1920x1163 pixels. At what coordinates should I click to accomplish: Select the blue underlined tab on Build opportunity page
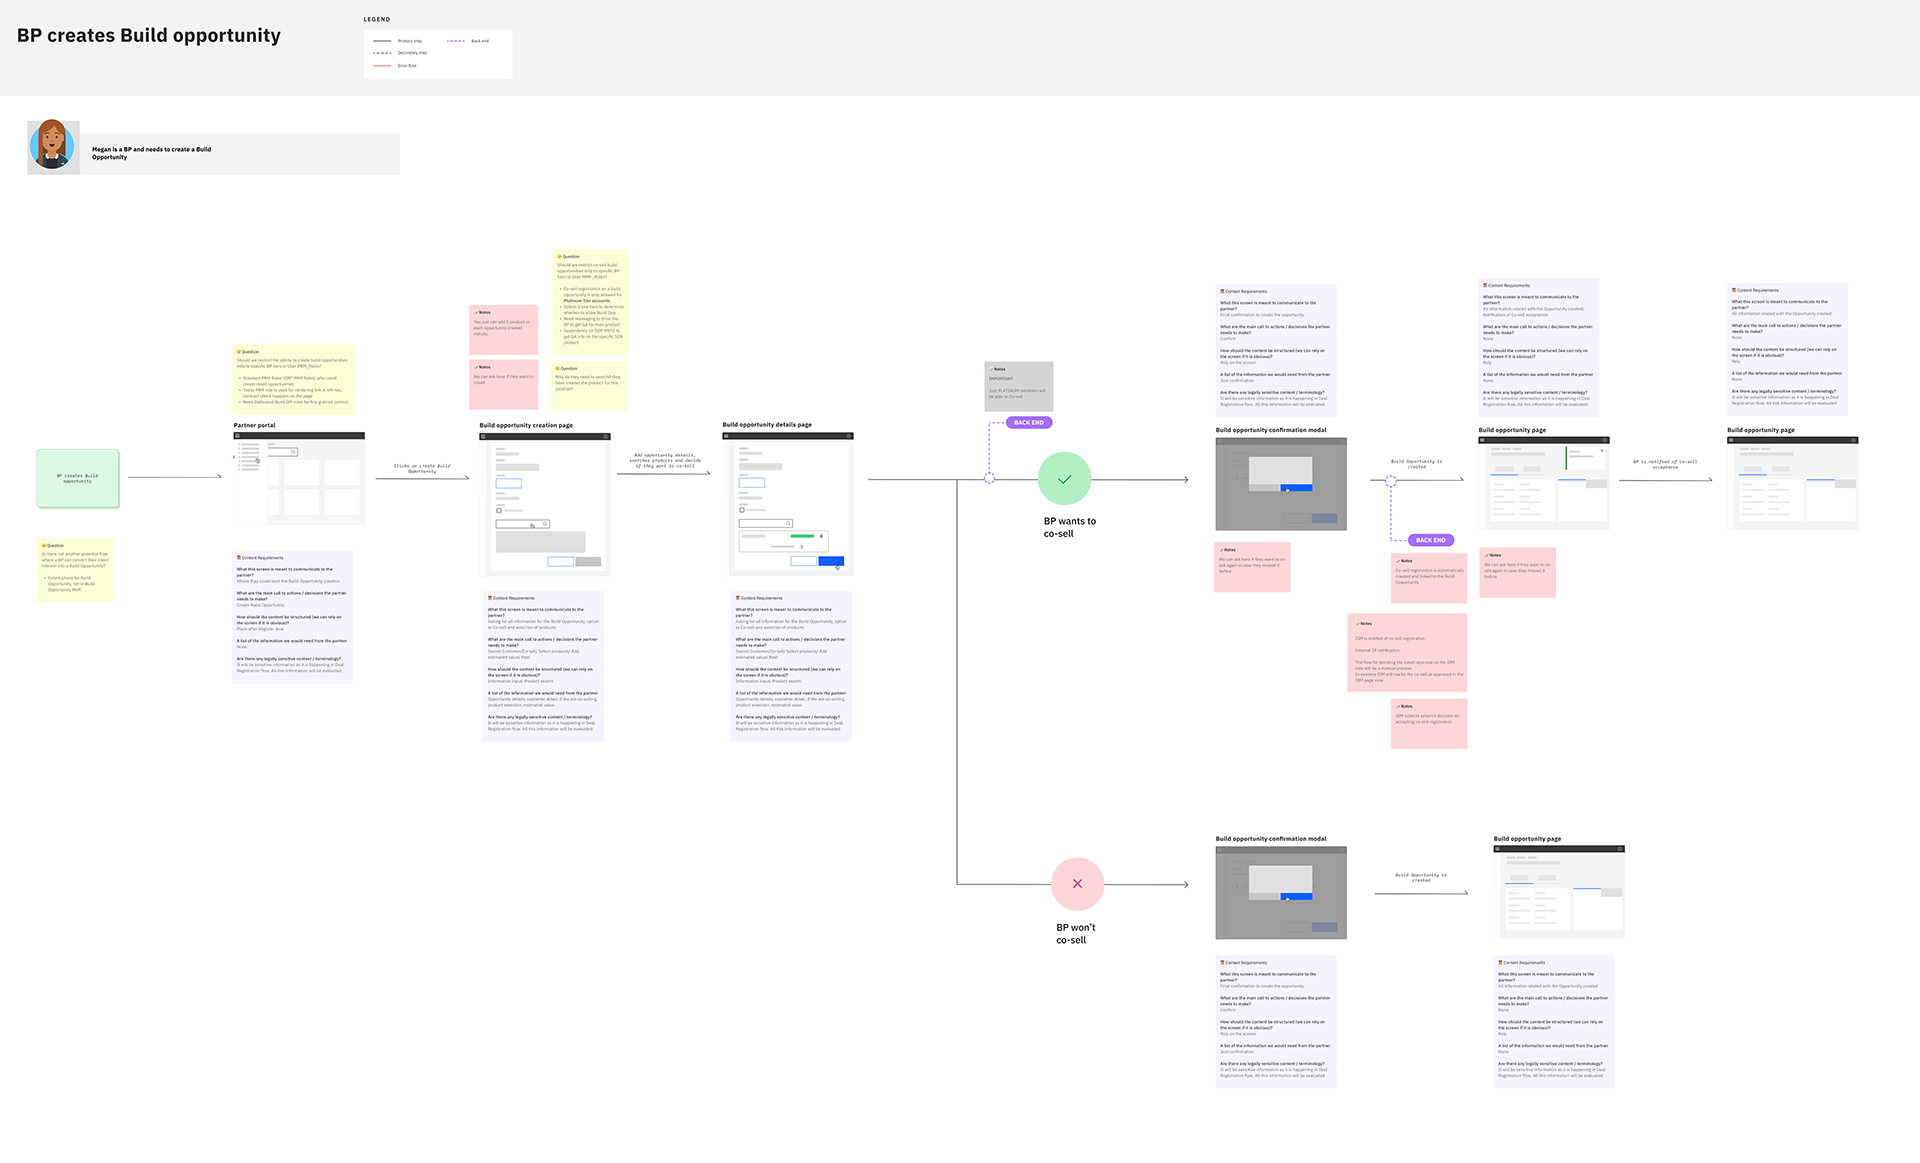tap(1504, 474)
